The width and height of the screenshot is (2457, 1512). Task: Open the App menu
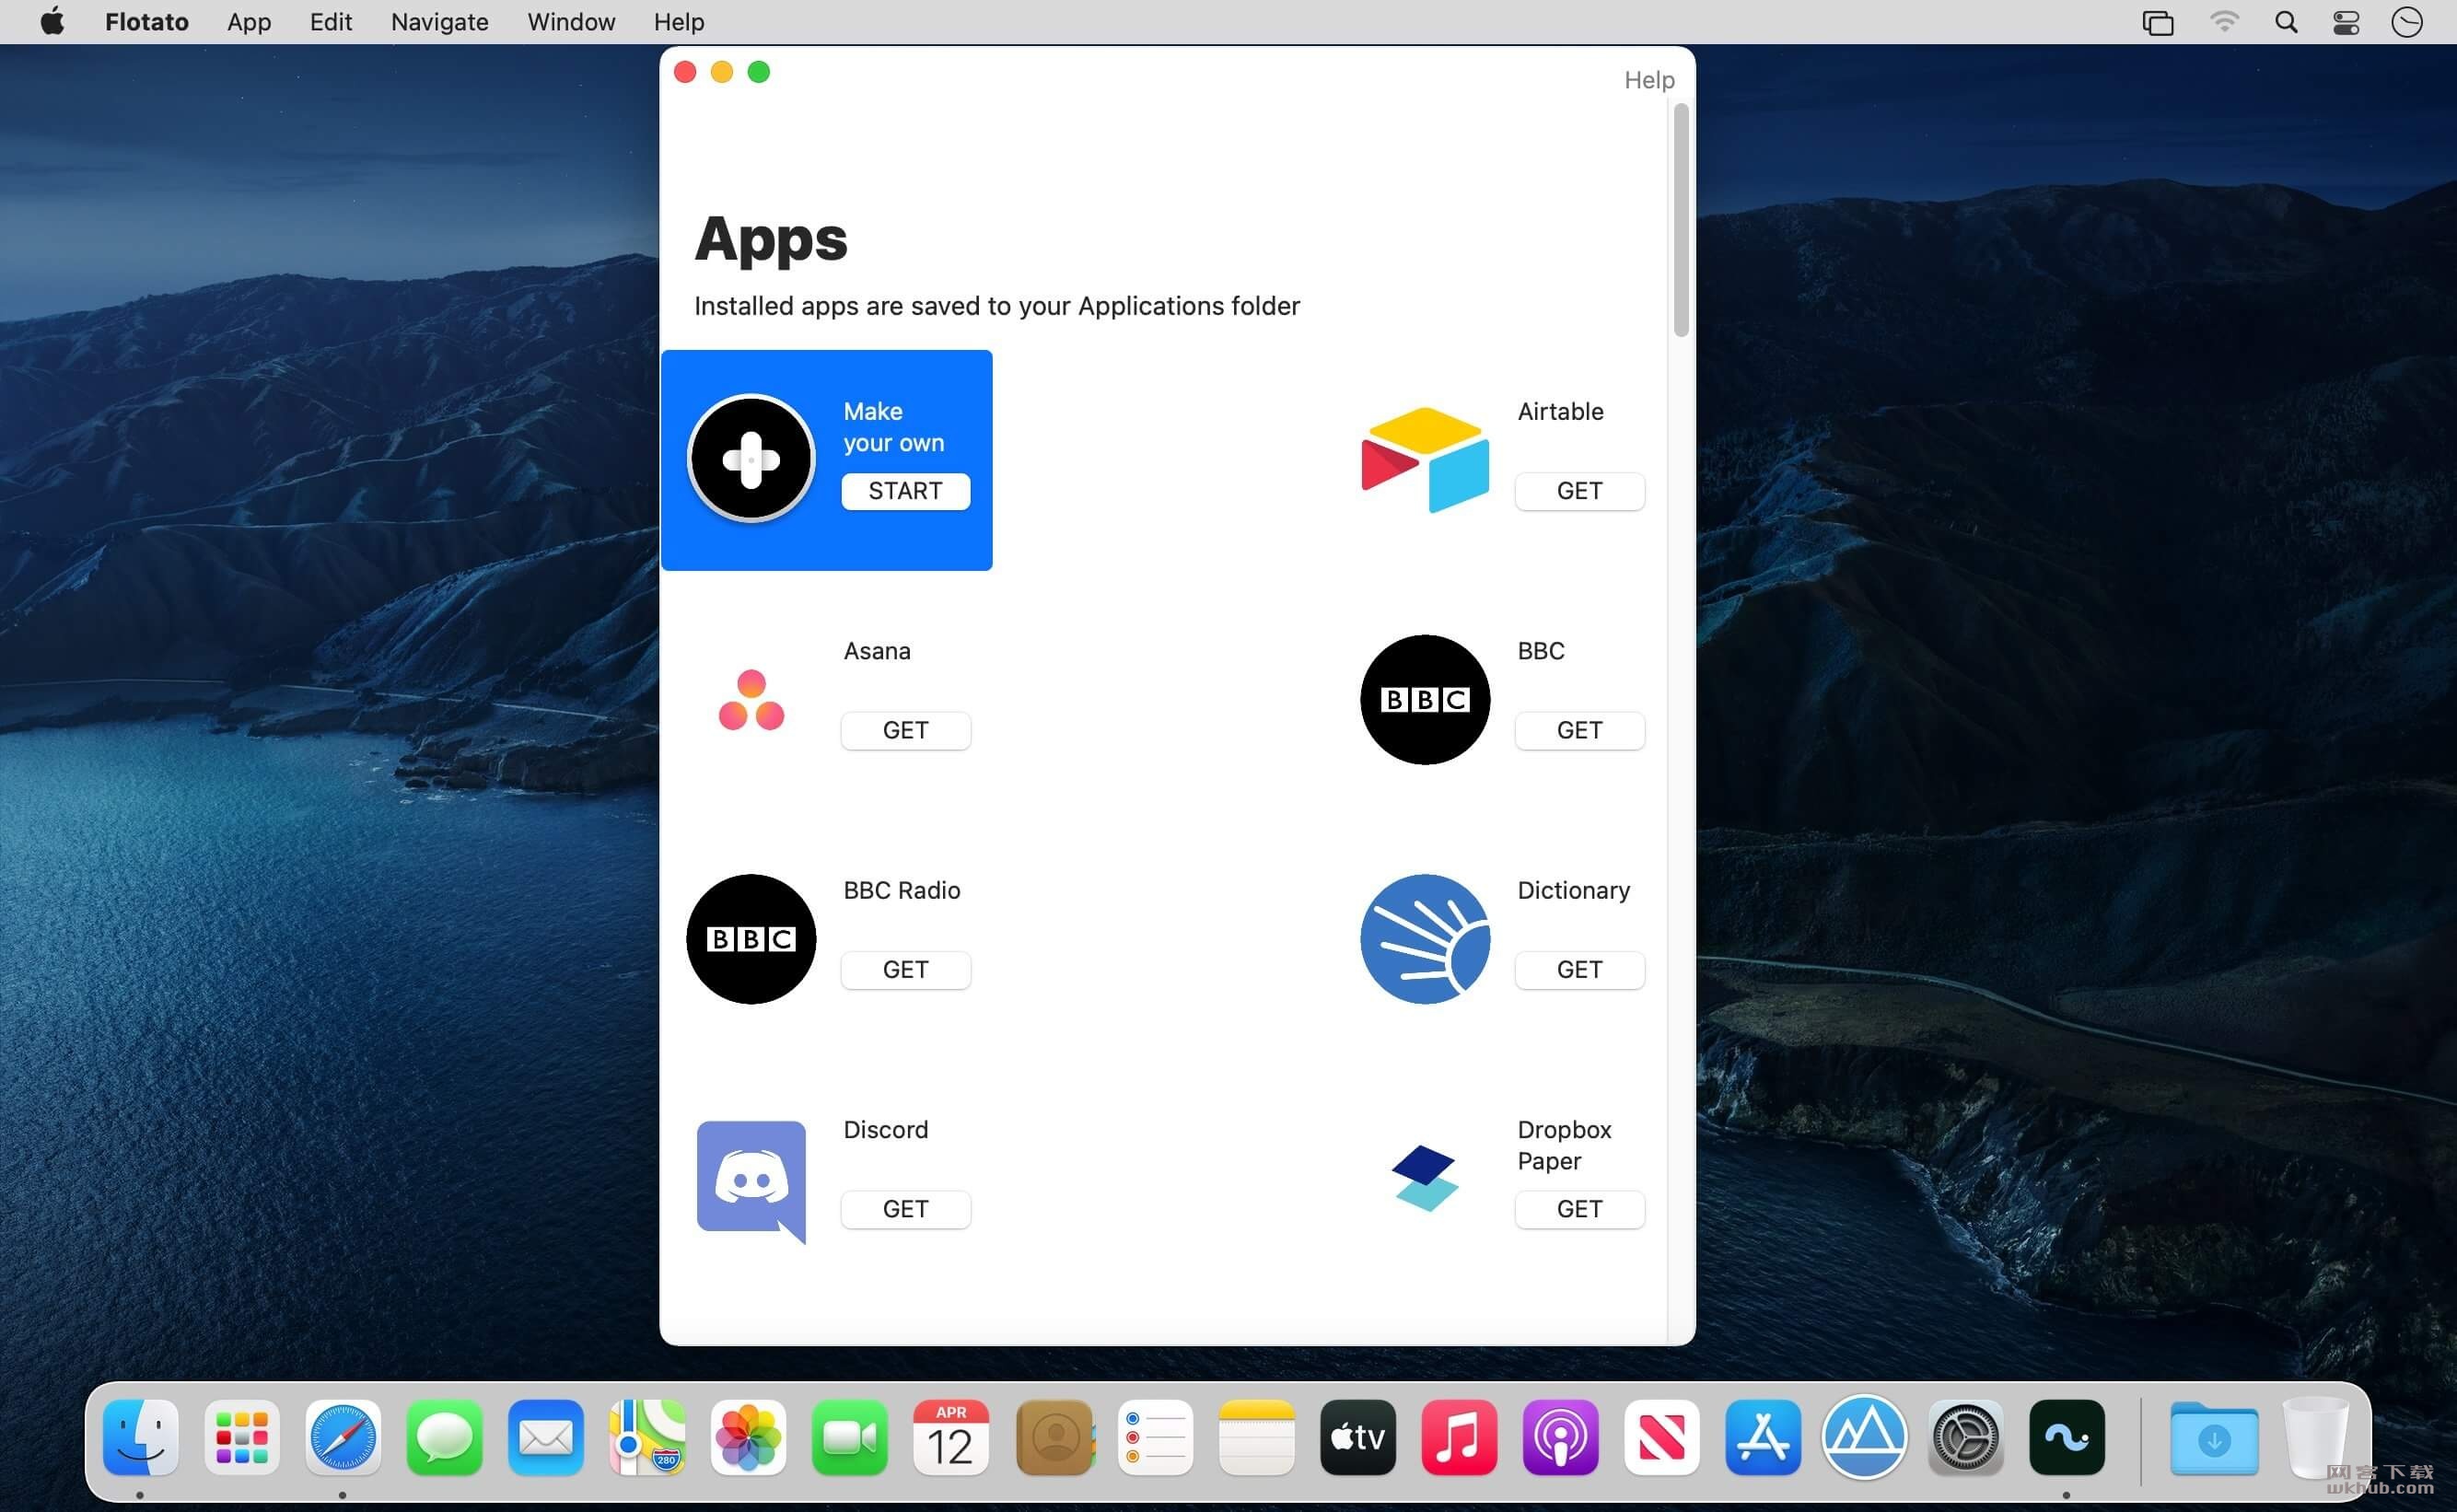pos(249,22)
